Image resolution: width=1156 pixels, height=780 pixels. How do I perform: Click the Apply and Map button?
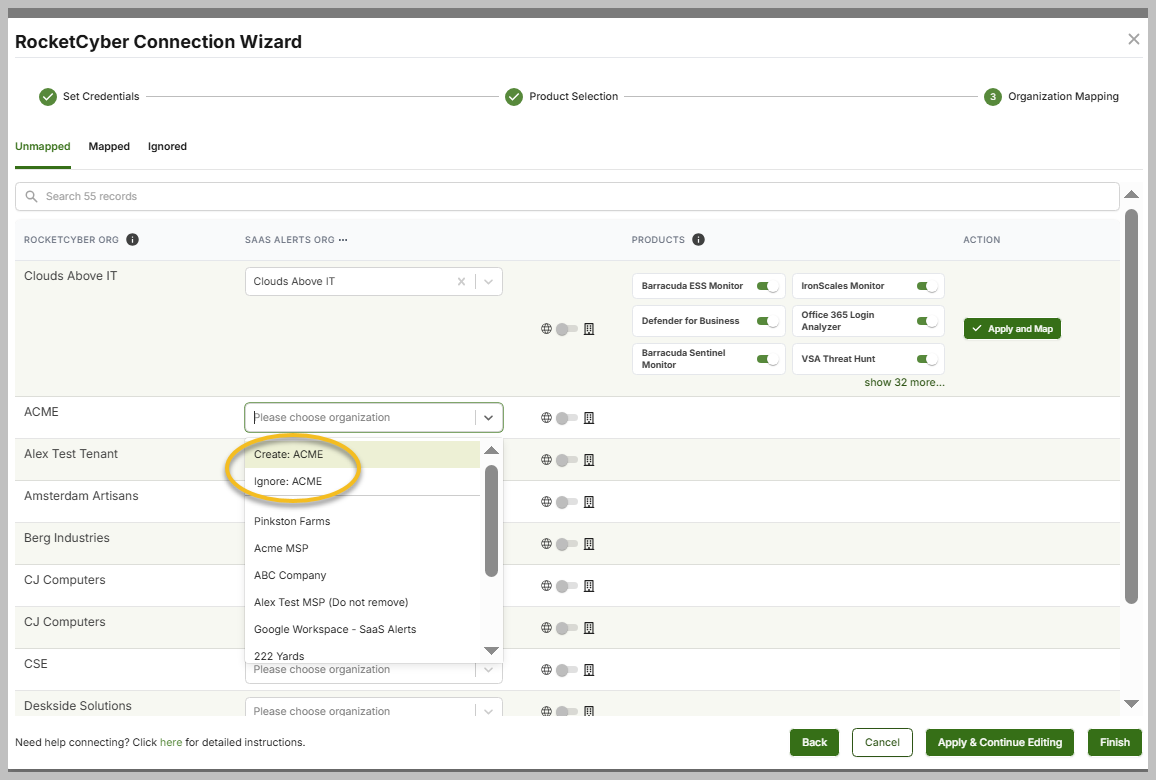click(x=1012, y=329)
